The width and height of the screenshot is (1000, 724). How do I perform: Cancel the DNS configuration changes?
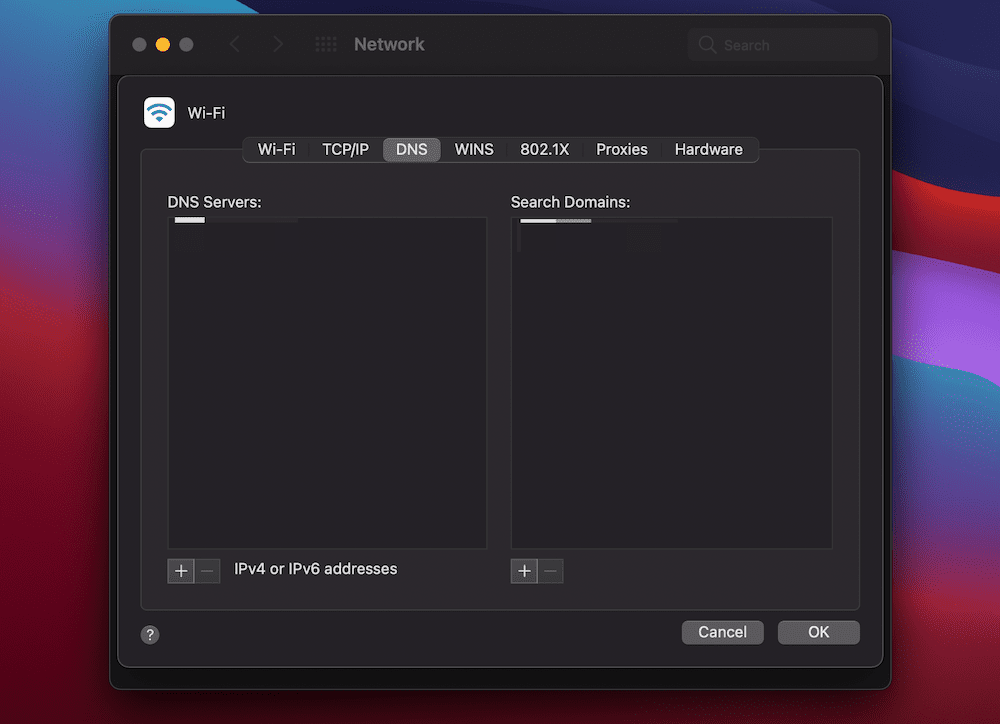tap(722, 632)
